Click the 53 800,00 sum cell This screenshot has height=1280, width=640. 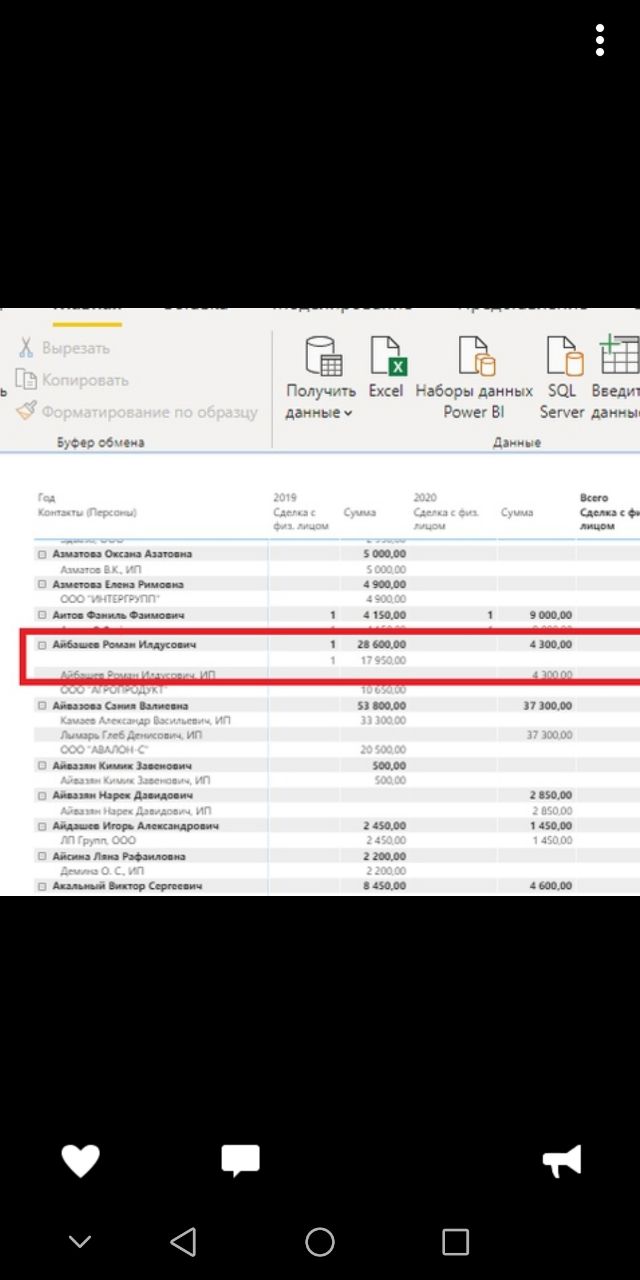[x=382, y=706]
